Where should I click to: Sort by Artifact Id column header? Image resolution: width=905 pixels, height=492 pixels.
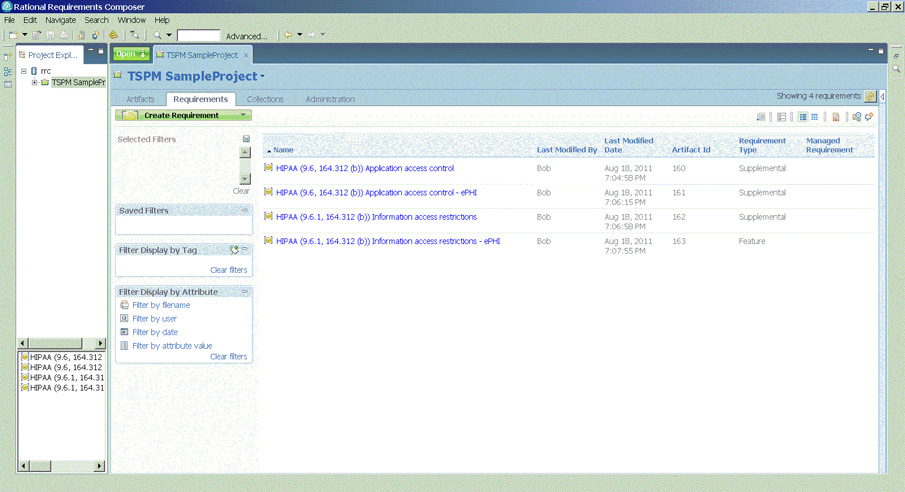(691, 150)
